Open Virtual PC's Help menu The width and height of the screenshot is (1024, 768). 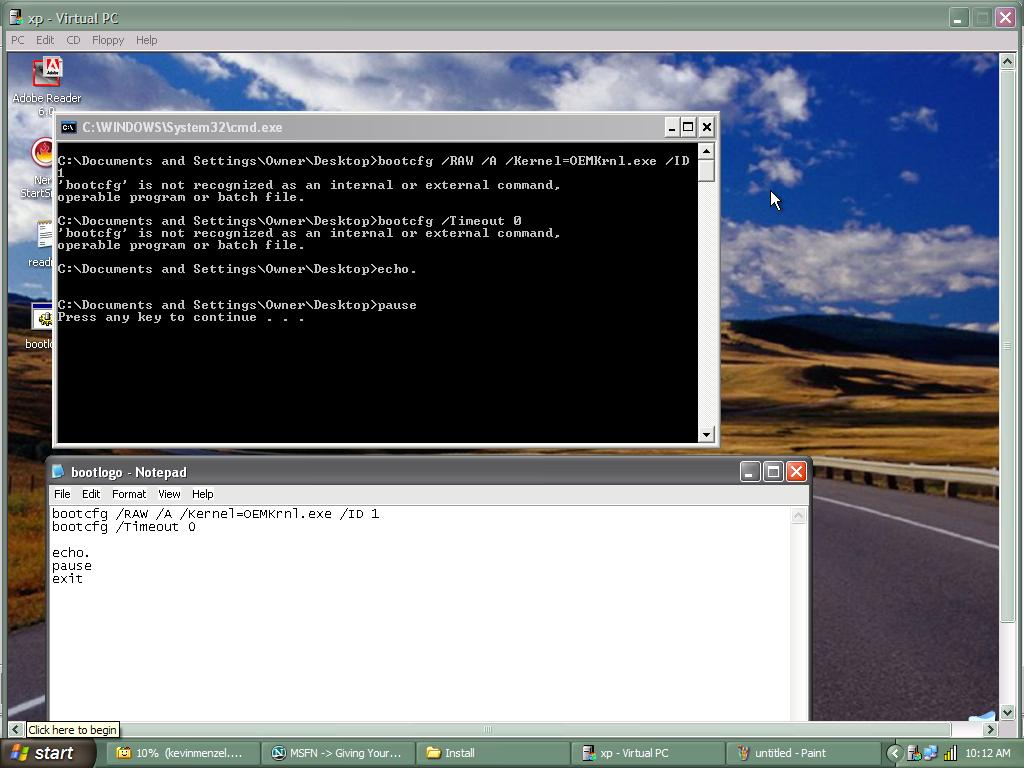coord(146,40)
